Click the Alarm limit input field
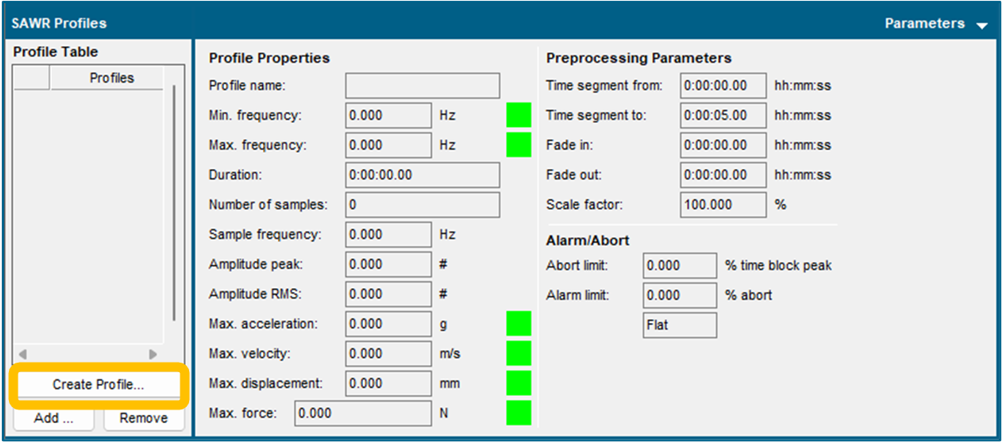This screenshot has width=1003, height=442. click(680, 296)
